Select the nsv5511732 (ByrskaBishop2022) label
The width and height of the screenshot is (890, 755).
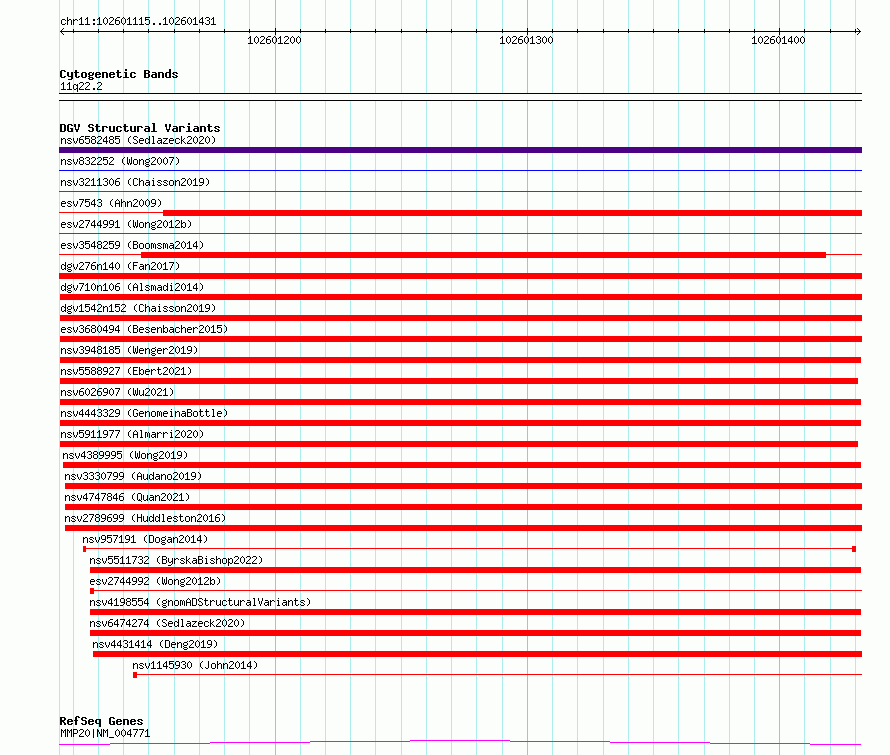point(176,560)
